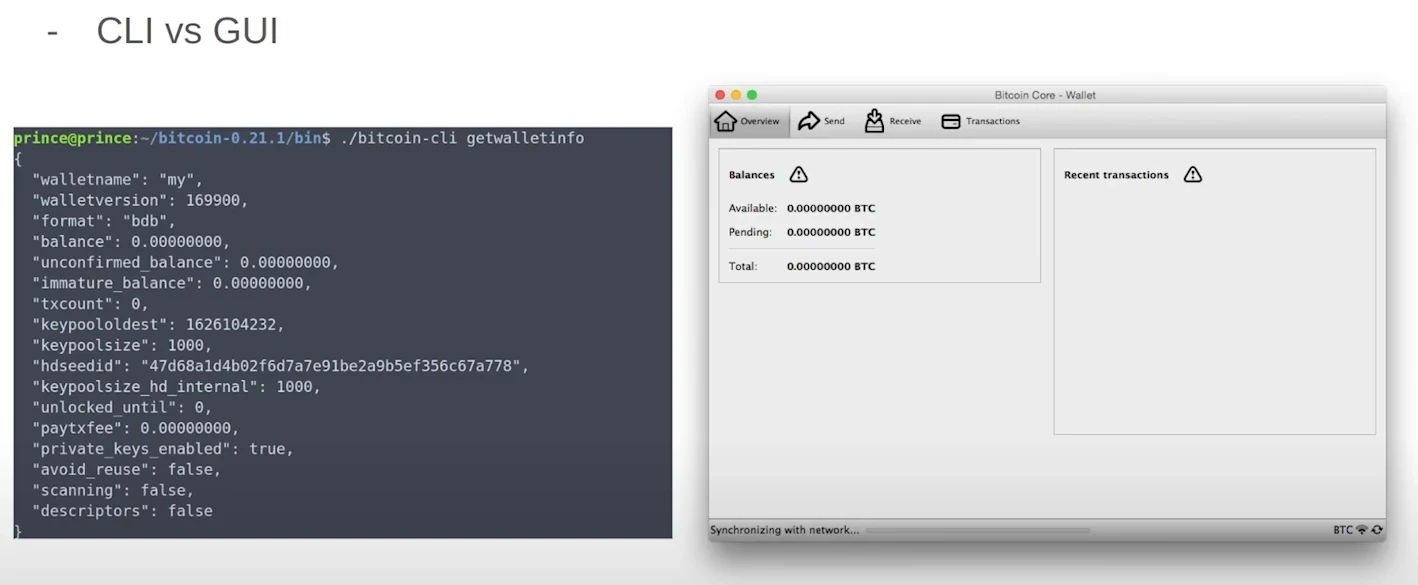Click the Send arrow icon
1418x585 pixels.
coord(808,122)
